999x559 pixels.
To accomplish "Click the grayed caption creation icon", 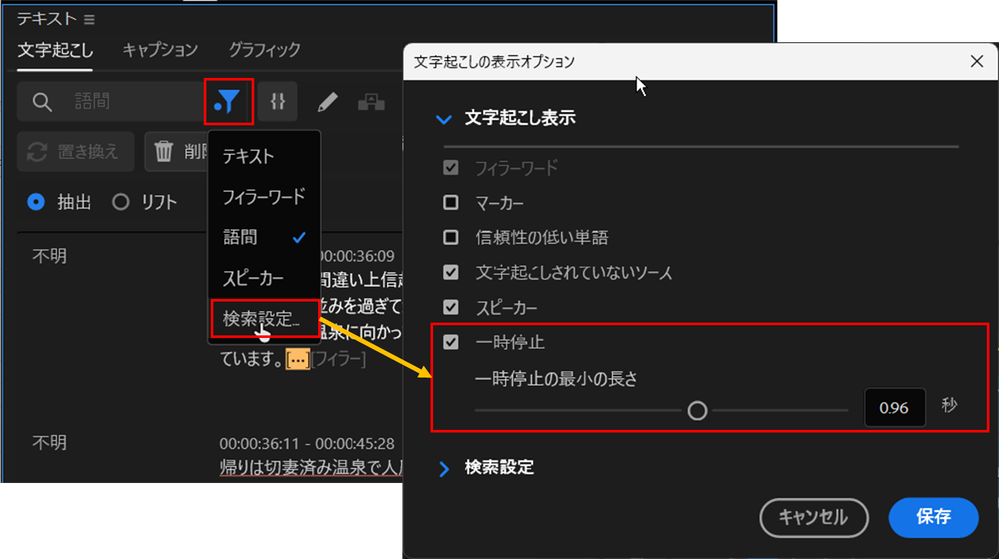I will point(371,102).
